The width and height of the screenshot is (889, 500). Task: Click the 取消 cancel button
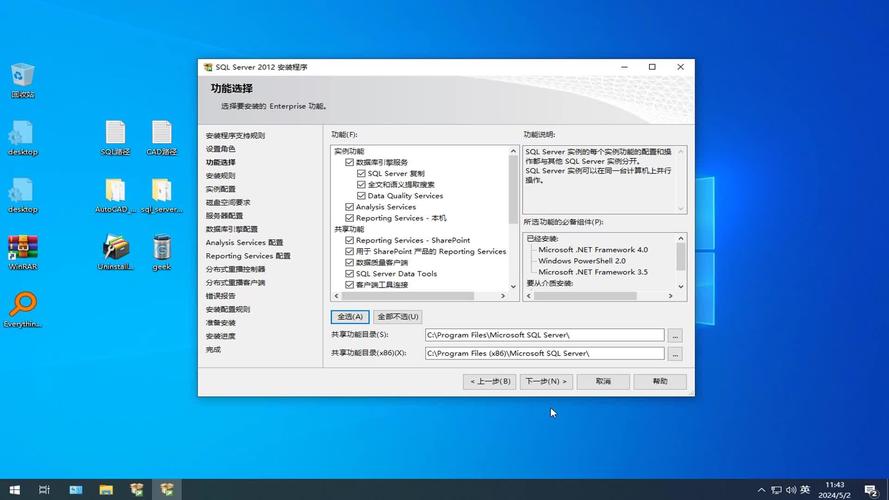[x=603, y=382]
